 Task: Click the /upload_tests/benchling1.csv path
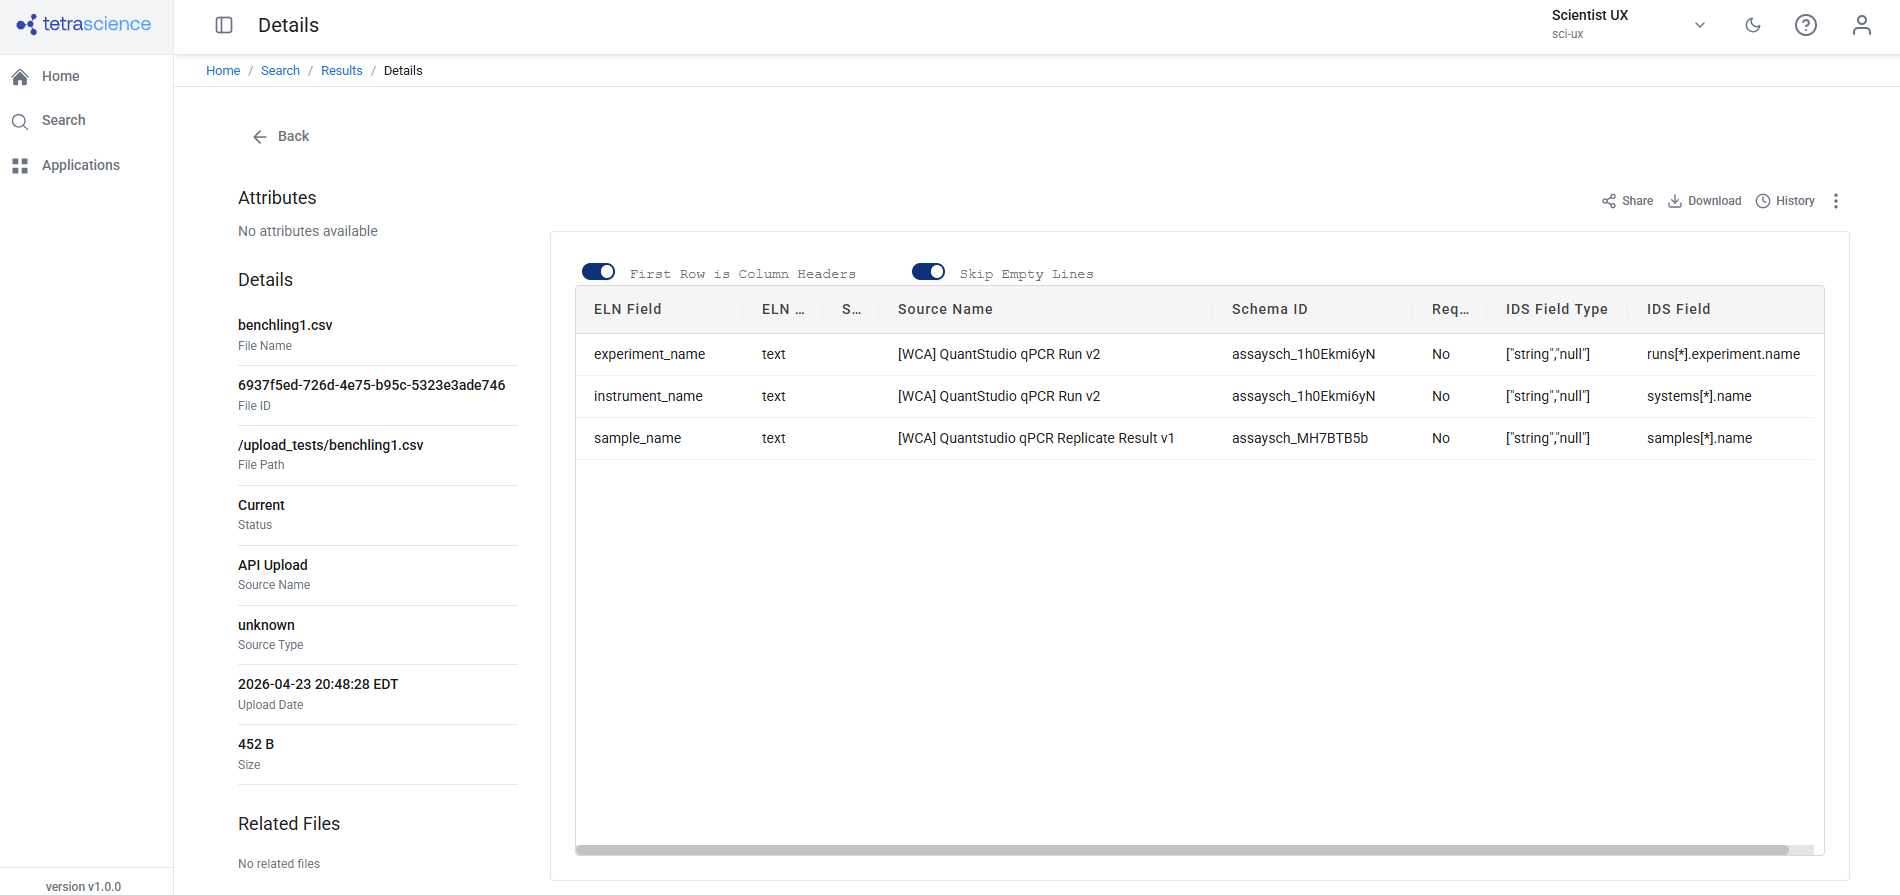[x=331, y=445]
